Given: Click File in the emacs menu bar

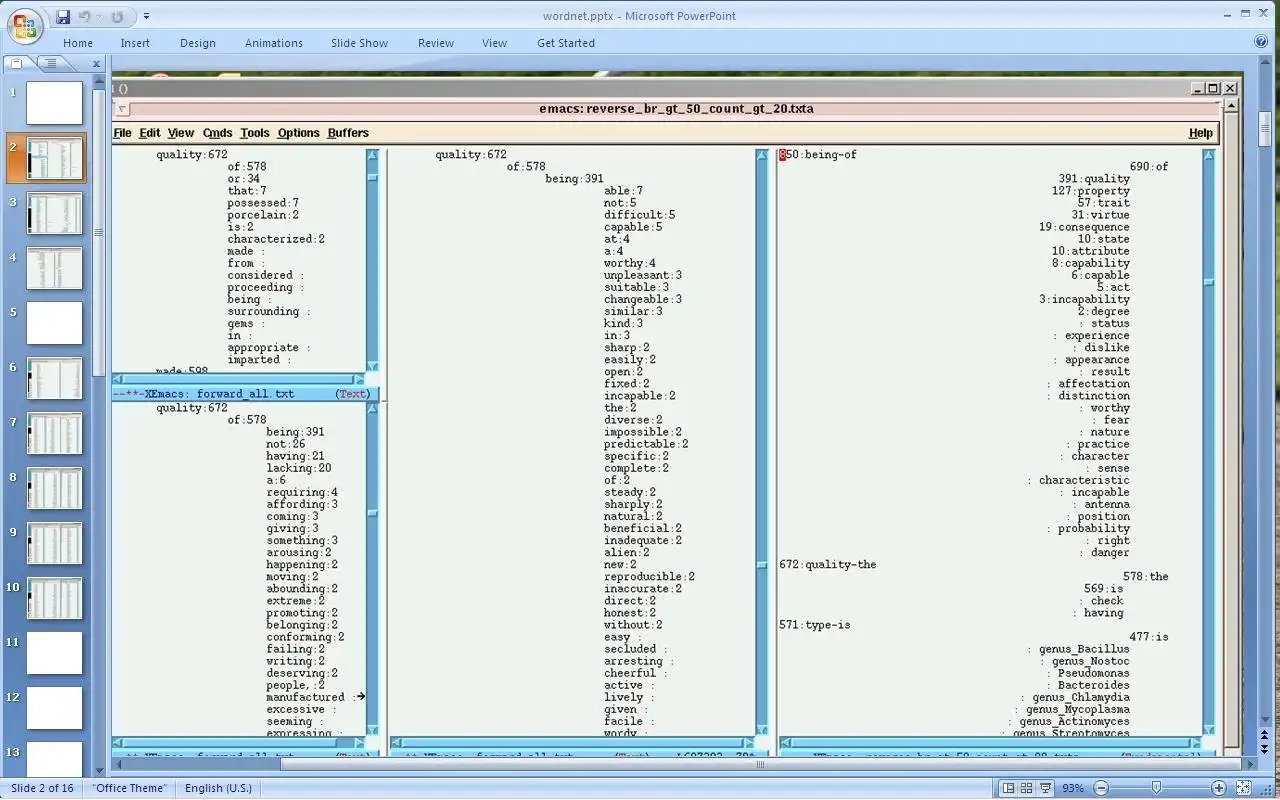Looking at the screenshot, I should 122,133.
